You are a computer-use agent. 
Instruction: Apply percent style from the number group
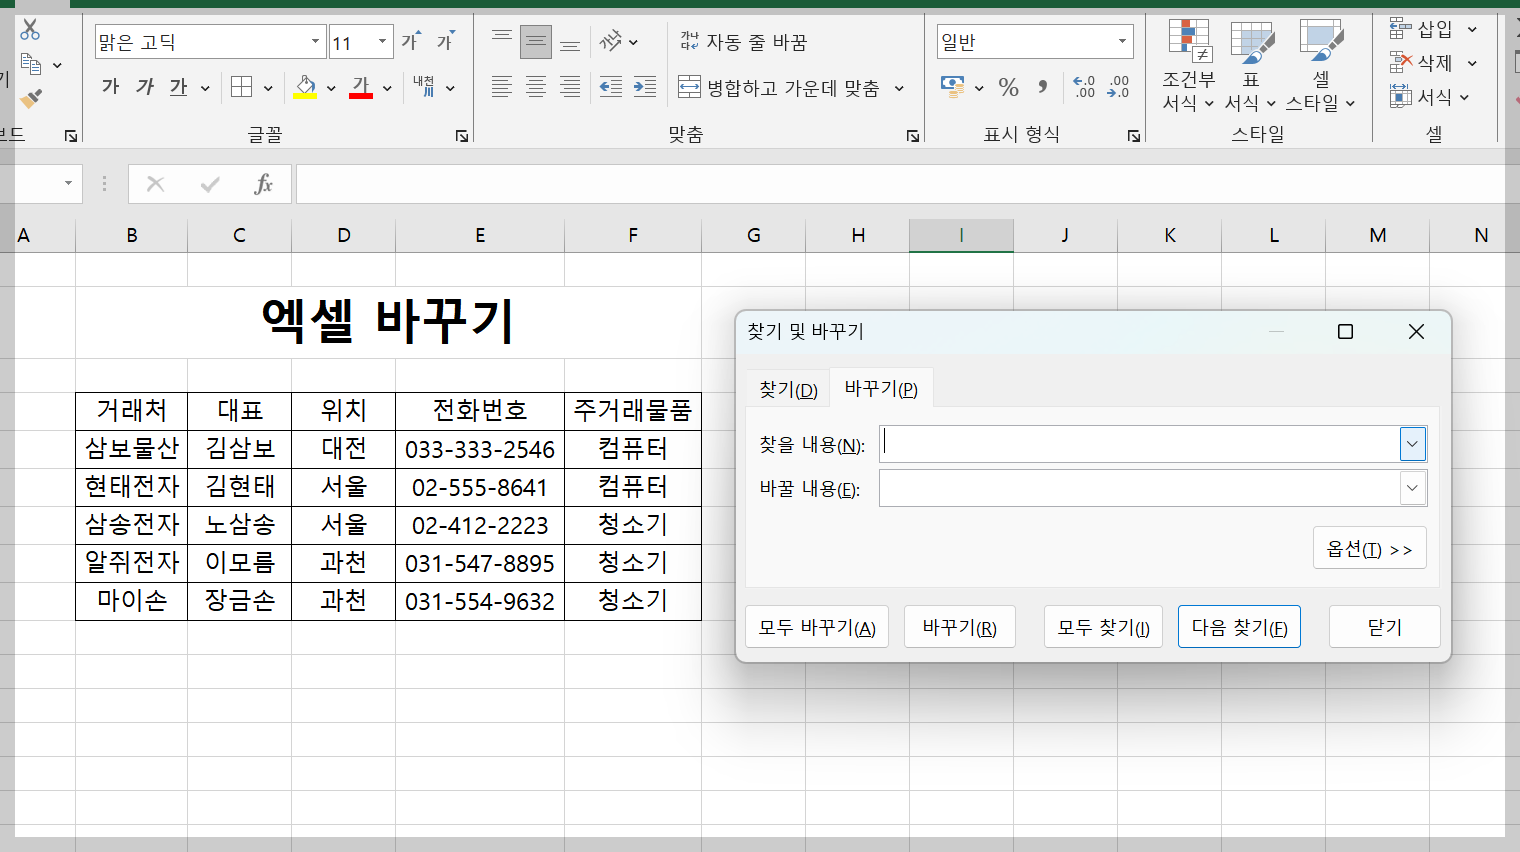coord(1008,88)
